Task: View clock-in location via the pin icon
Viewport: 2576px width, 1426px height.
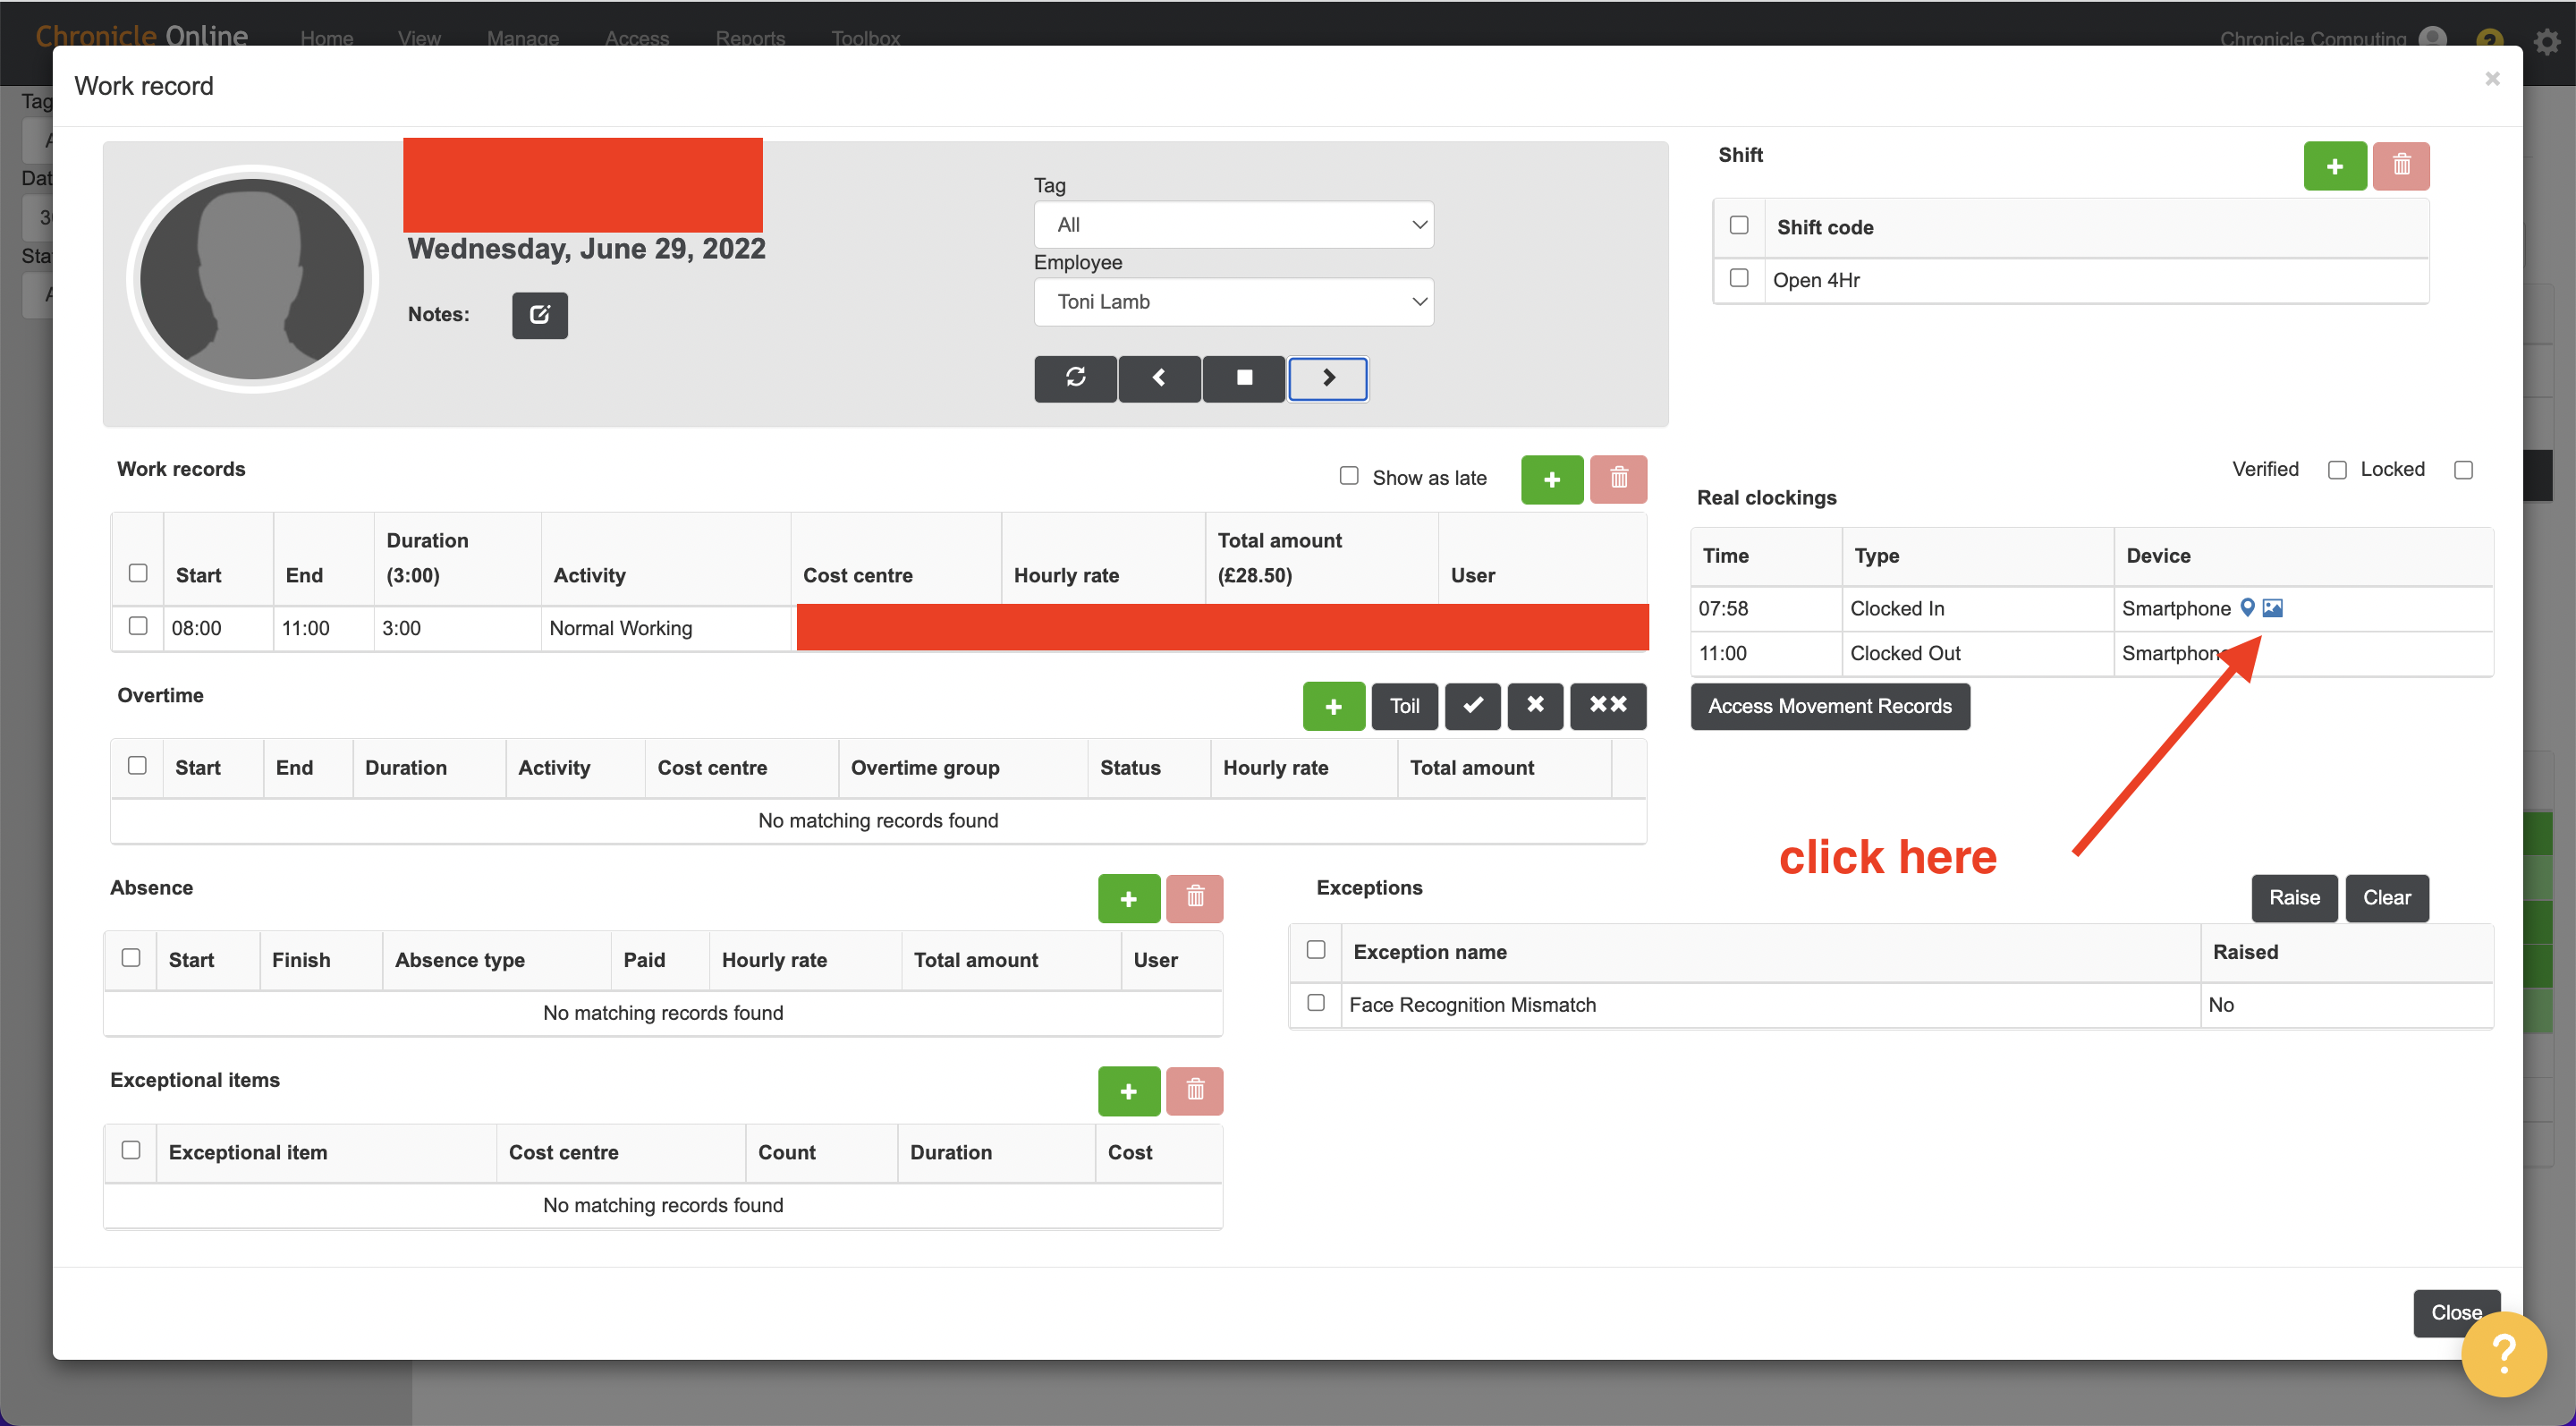Action: [2246, 608]
